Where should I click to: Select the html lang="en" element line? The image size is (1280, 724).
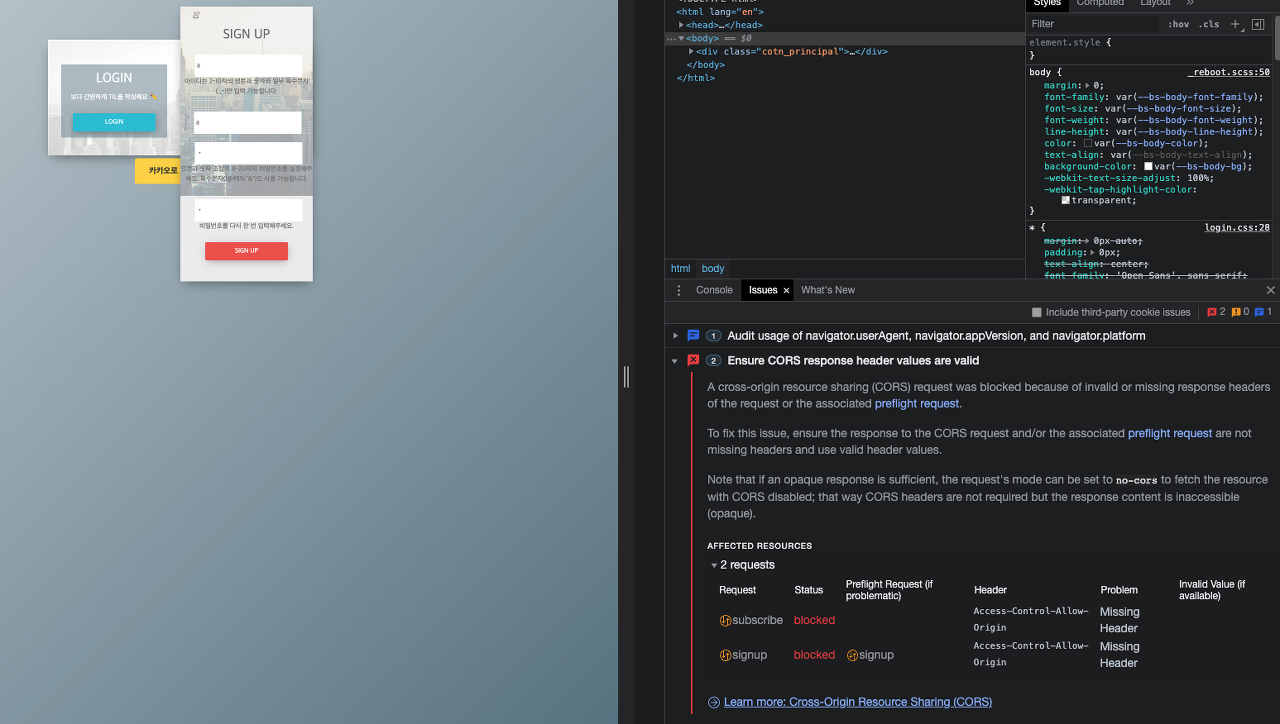point(720,12)
